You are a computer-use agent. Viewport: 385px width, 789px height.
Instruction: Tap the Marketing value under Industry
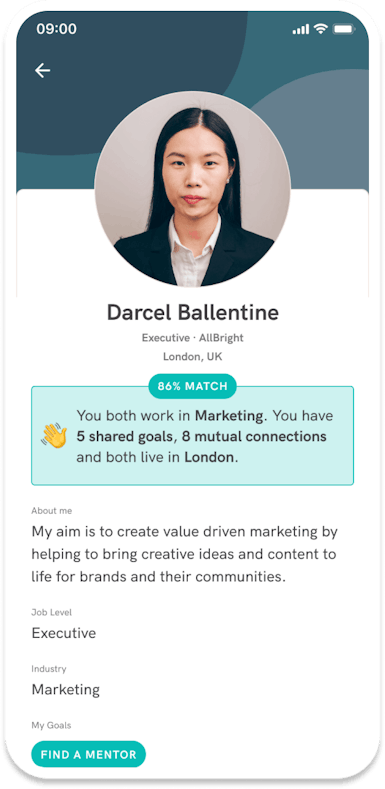pyautogui.click(x=65, y=689)
